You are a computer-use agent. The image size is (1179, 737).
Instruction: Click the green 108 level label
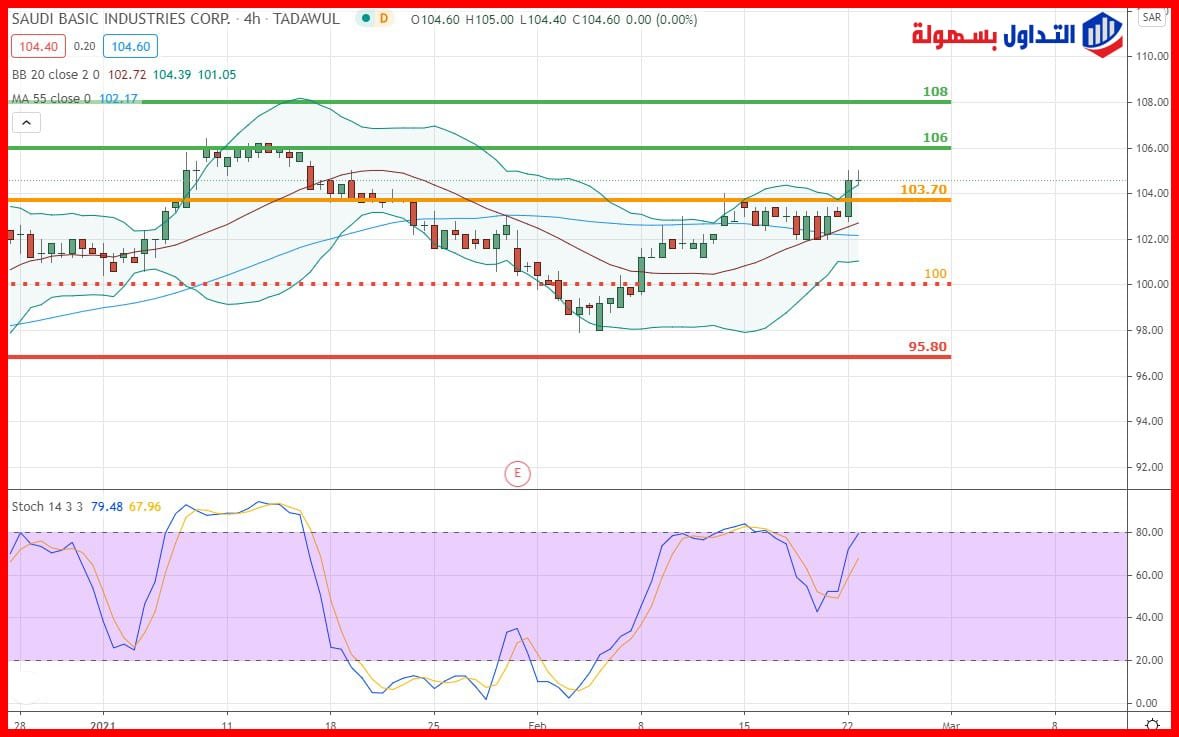[x=935, y=92]
